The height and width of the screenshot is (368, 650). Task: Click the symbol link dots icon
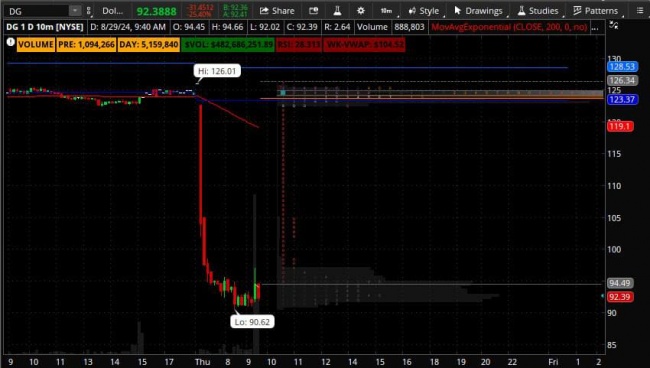coord(88,11)
